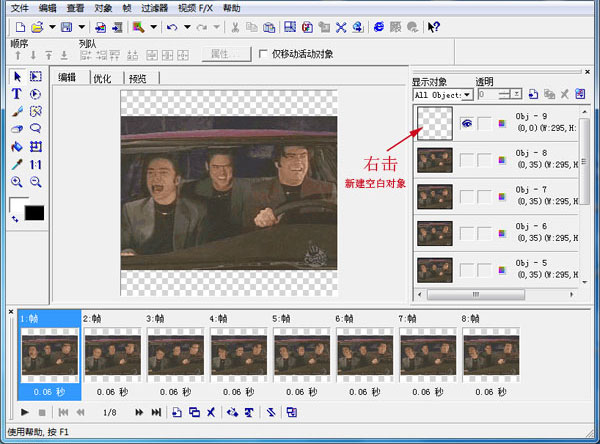Toggle 仅移动活动对象 checkbox
This screenshot has width=600, height=444.
[x=263, y=54]
